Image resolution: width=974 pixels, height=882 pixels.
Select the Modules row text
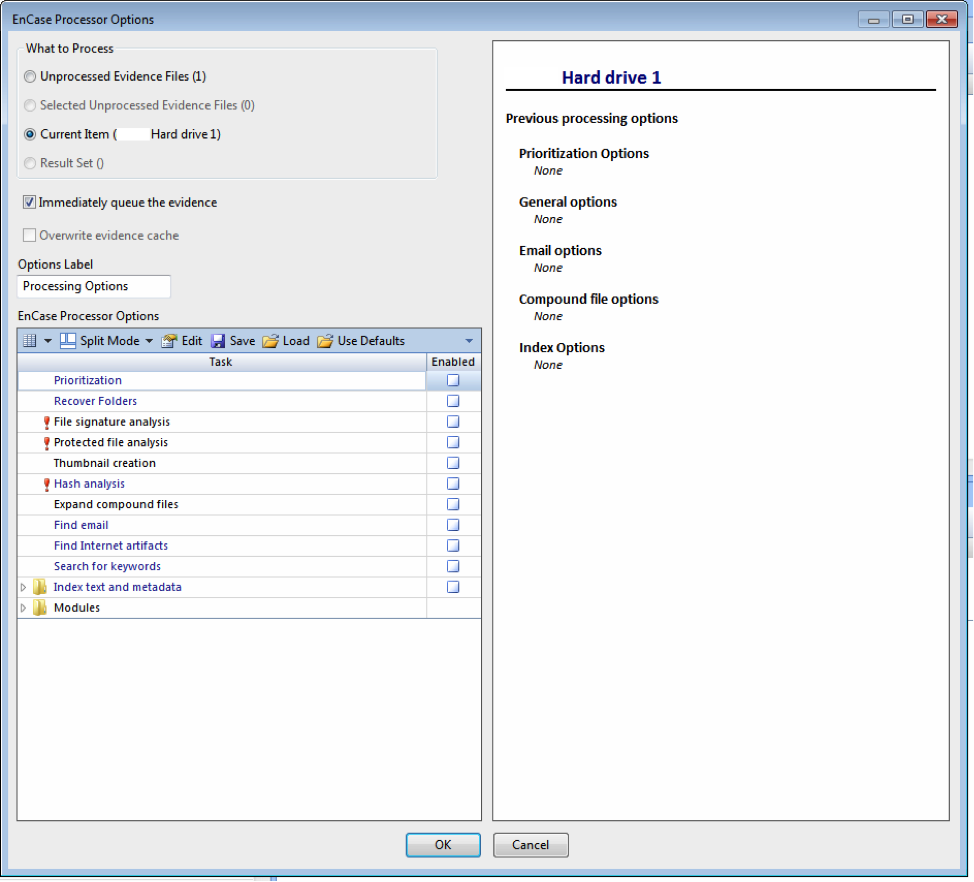[76, 607]
